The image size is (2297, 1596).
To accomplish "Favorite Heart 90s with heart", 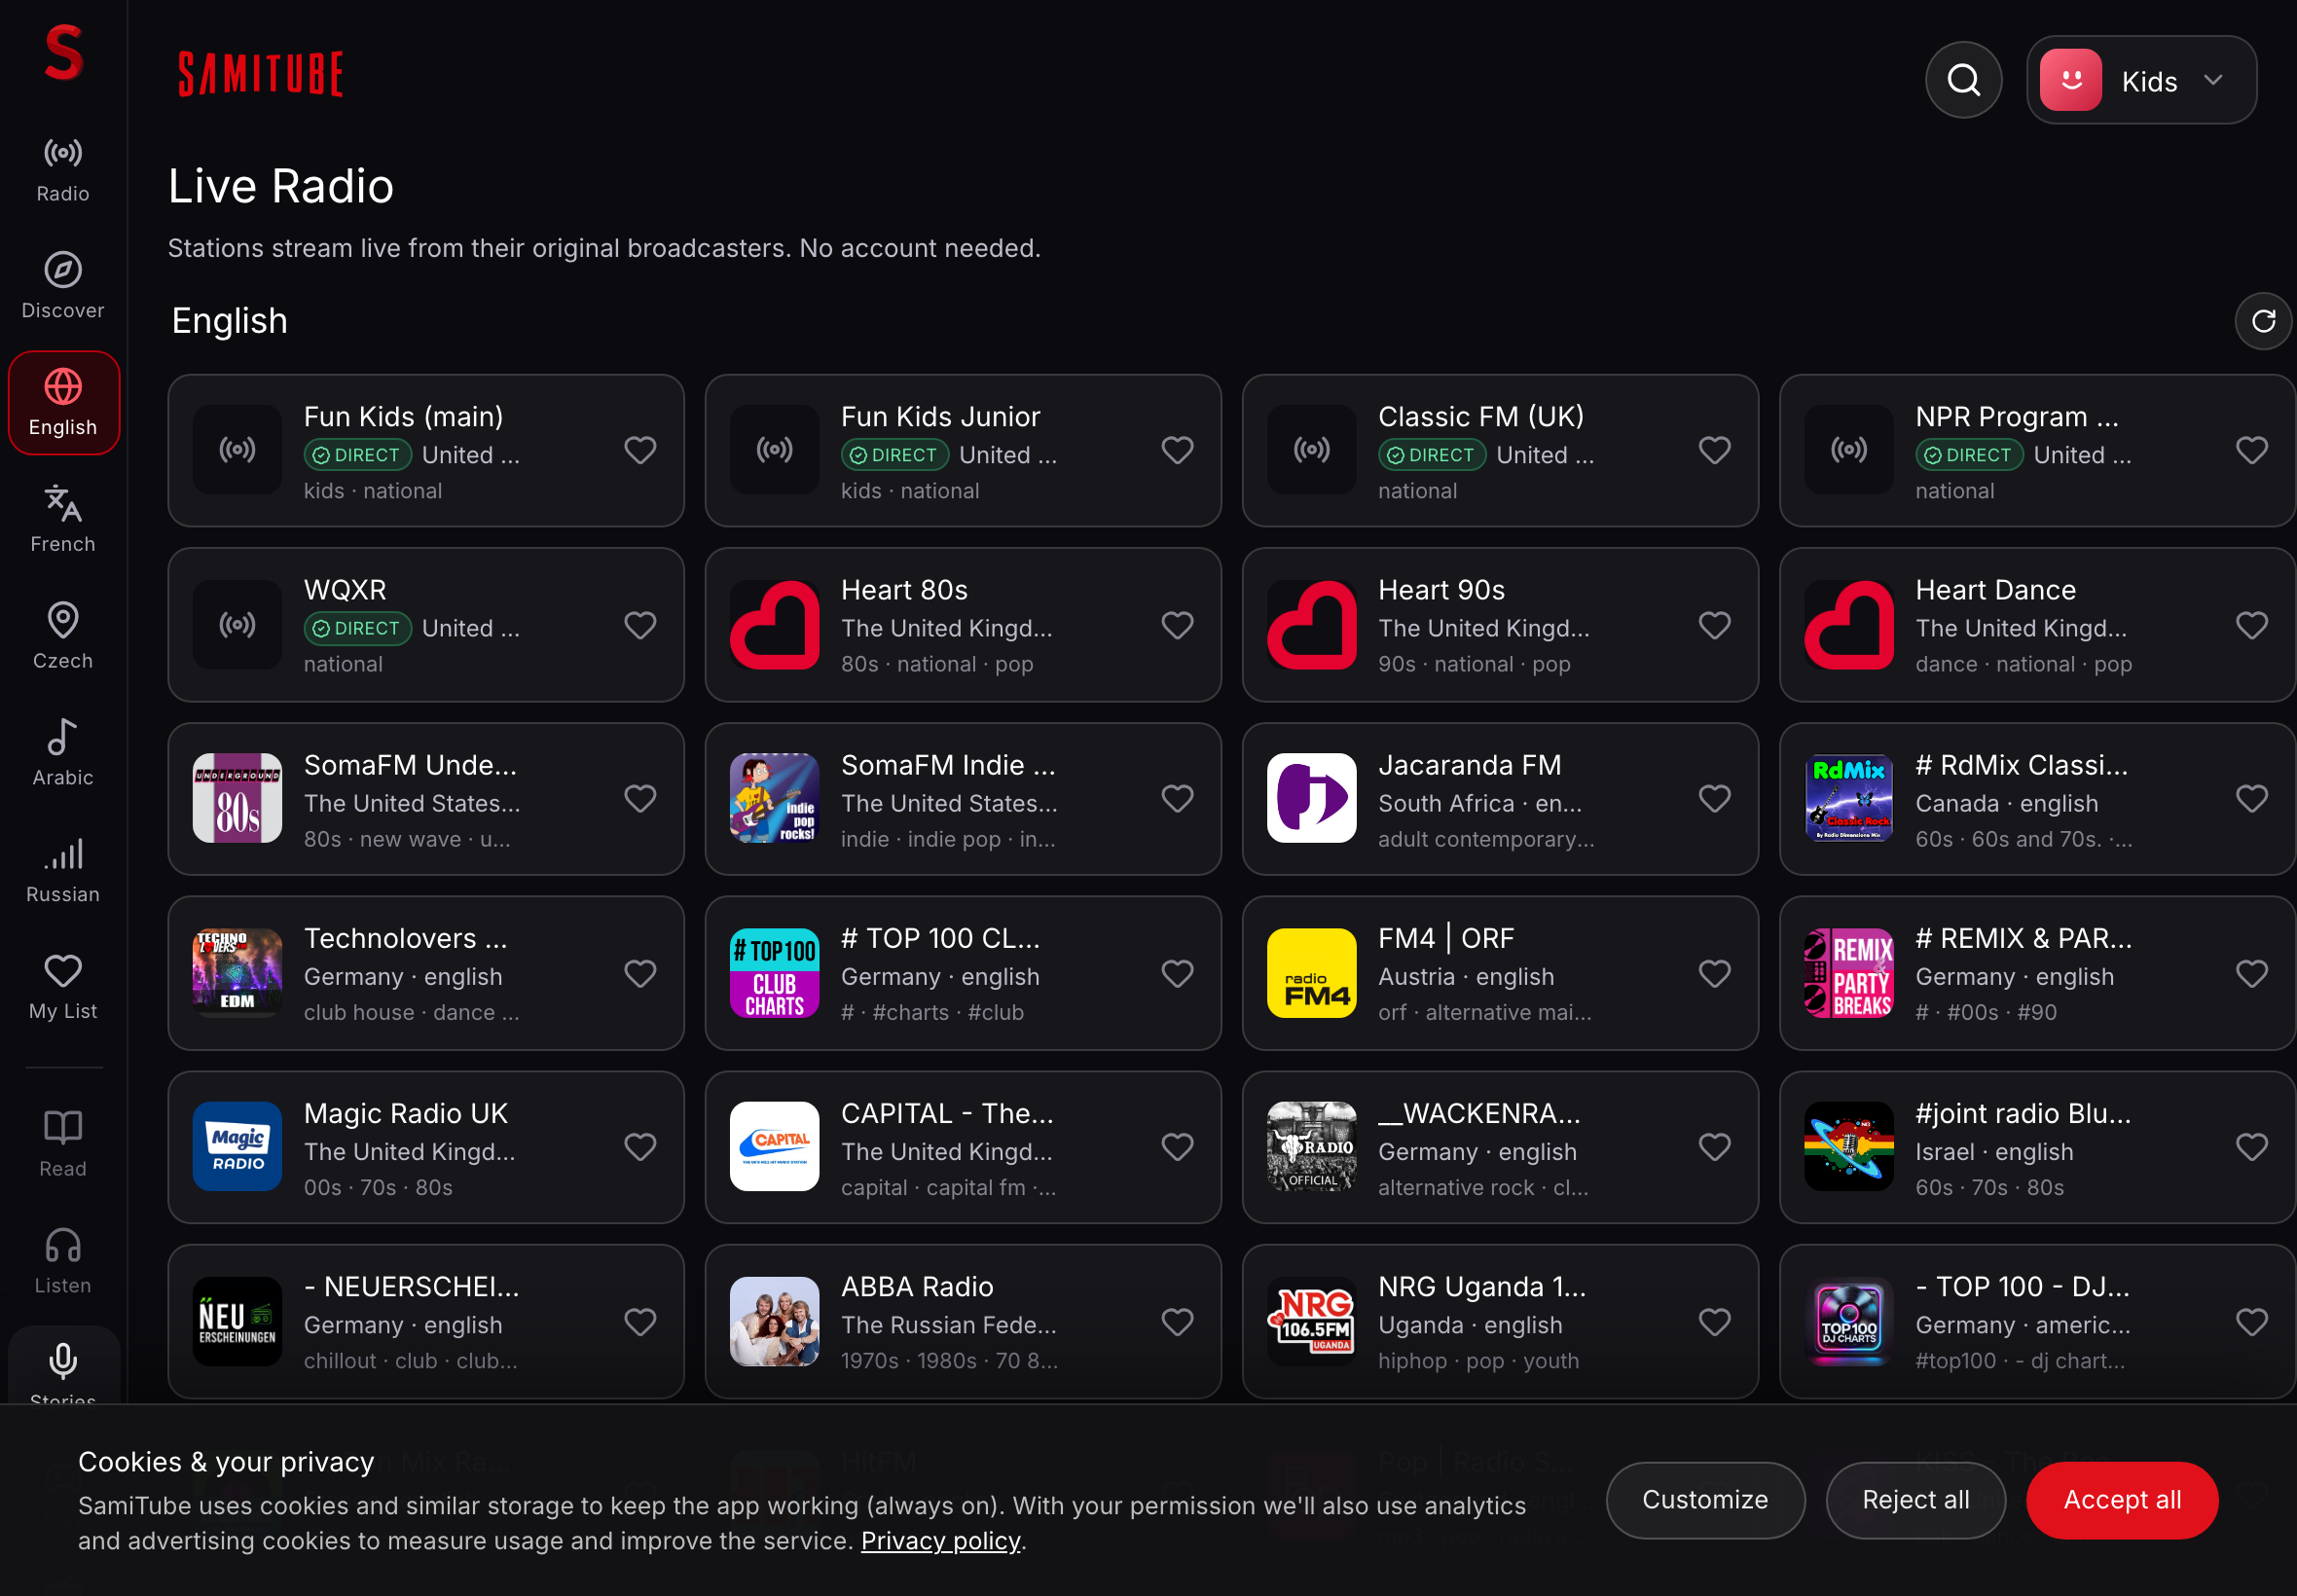I will 1714,625.
